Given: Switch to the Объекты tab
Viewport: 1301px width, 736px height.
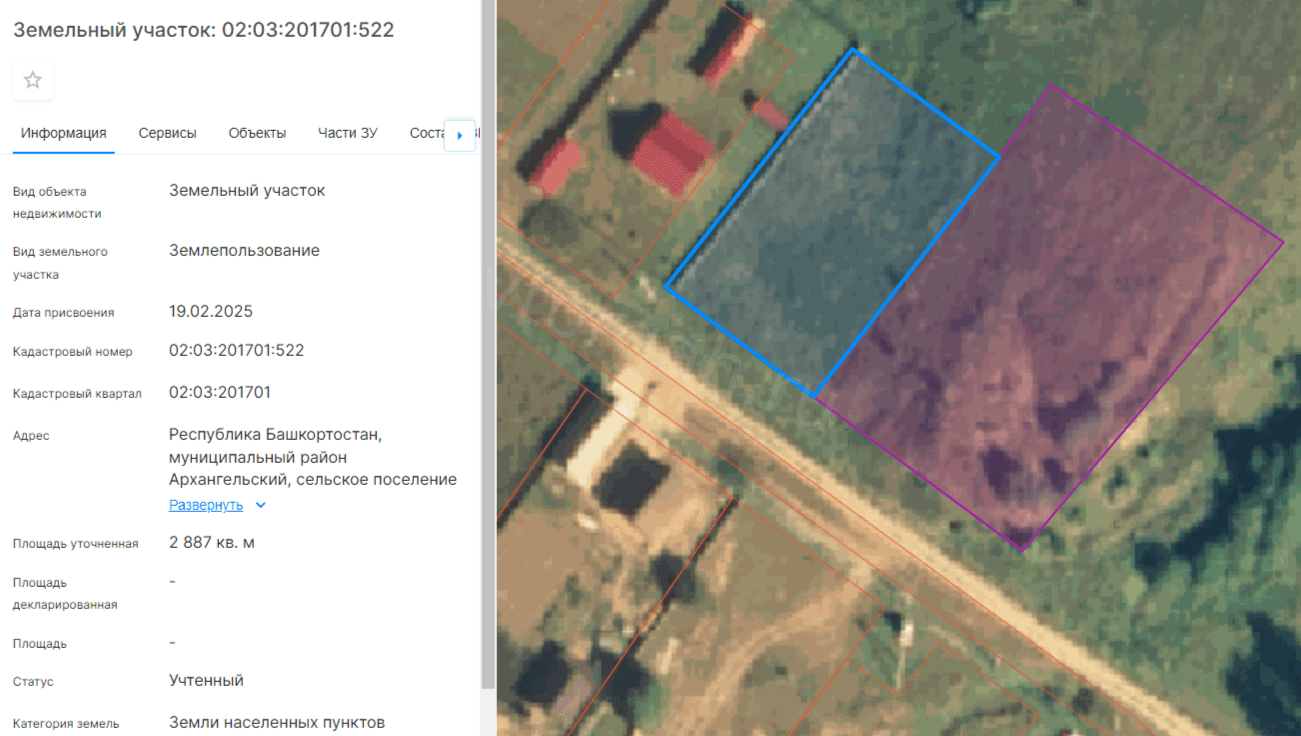Looking at the screenshot, I should point(257,133).
